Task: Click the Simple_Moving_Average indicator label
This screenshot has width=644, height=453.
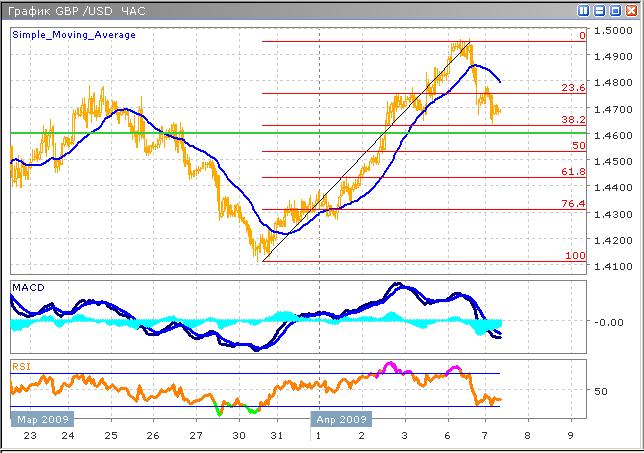Action: (x=74, y=35)
